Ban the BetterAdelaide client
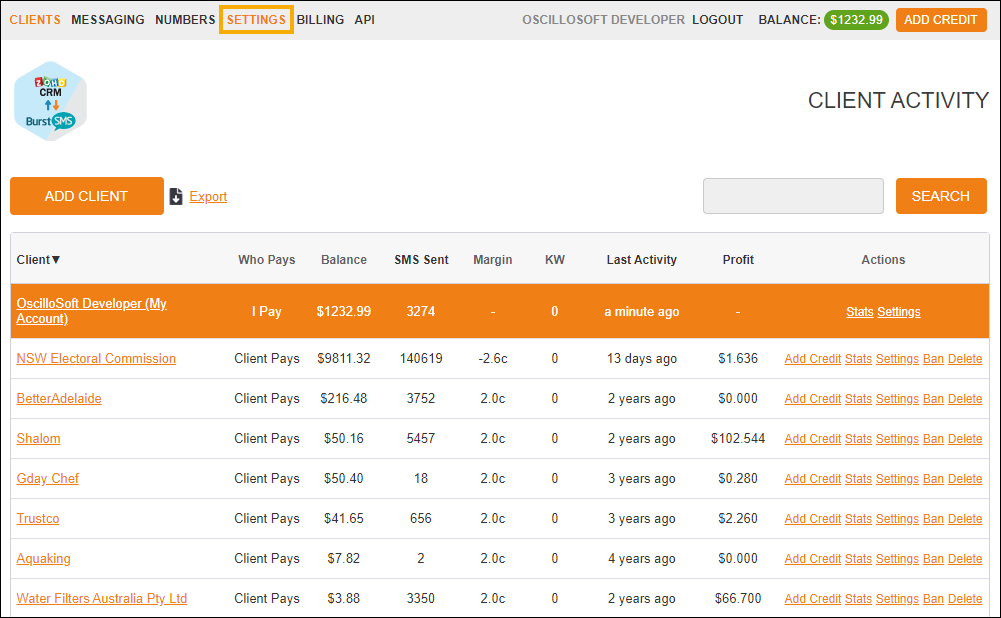Image resolution: width=1001 pixels, height=618 pixels. point(933,399)
